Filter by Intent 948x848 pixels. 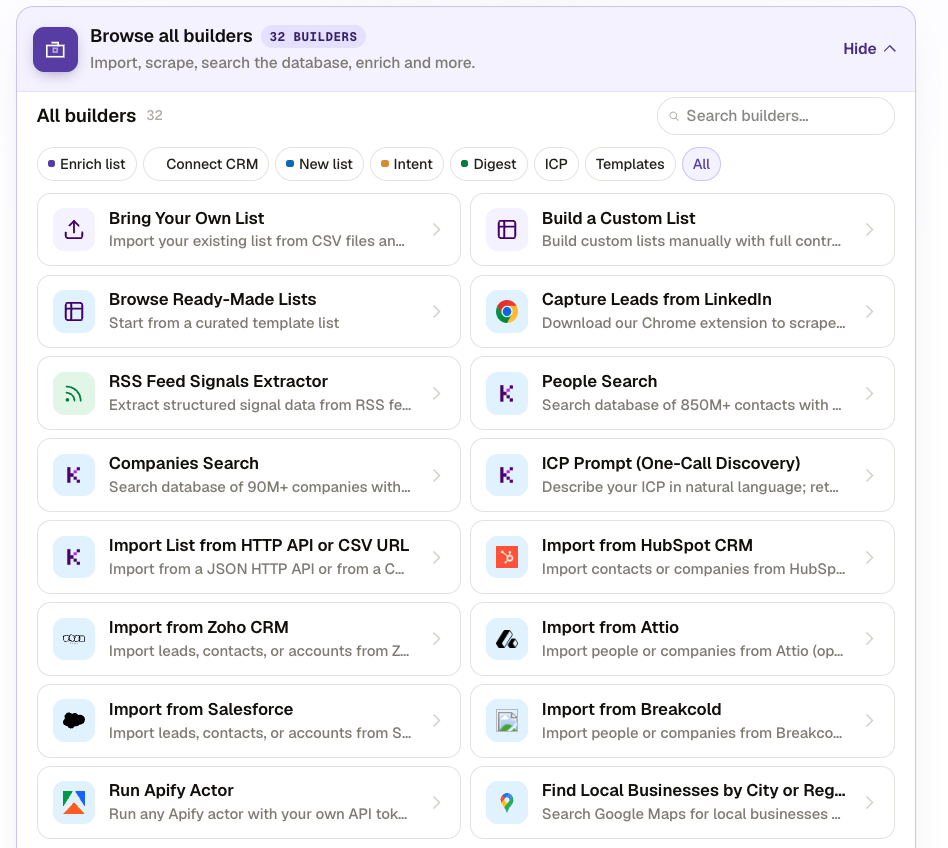coord(407,164)
